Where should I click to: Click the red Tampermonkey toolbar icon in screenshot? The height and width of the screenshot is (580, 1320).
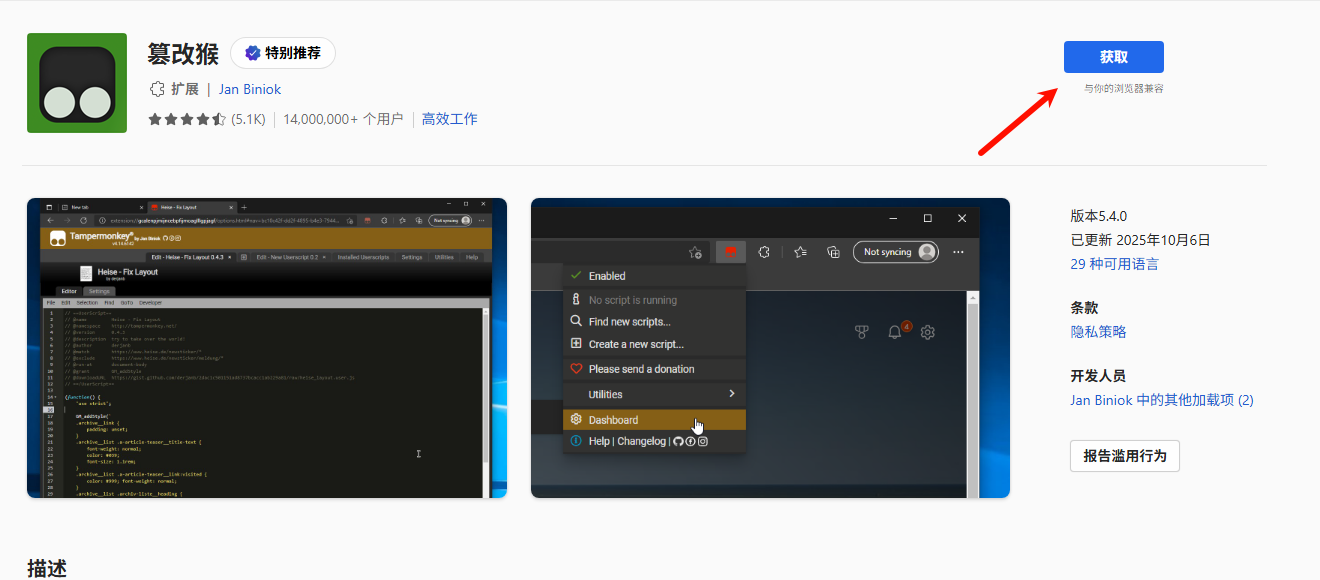click(731, 252)
